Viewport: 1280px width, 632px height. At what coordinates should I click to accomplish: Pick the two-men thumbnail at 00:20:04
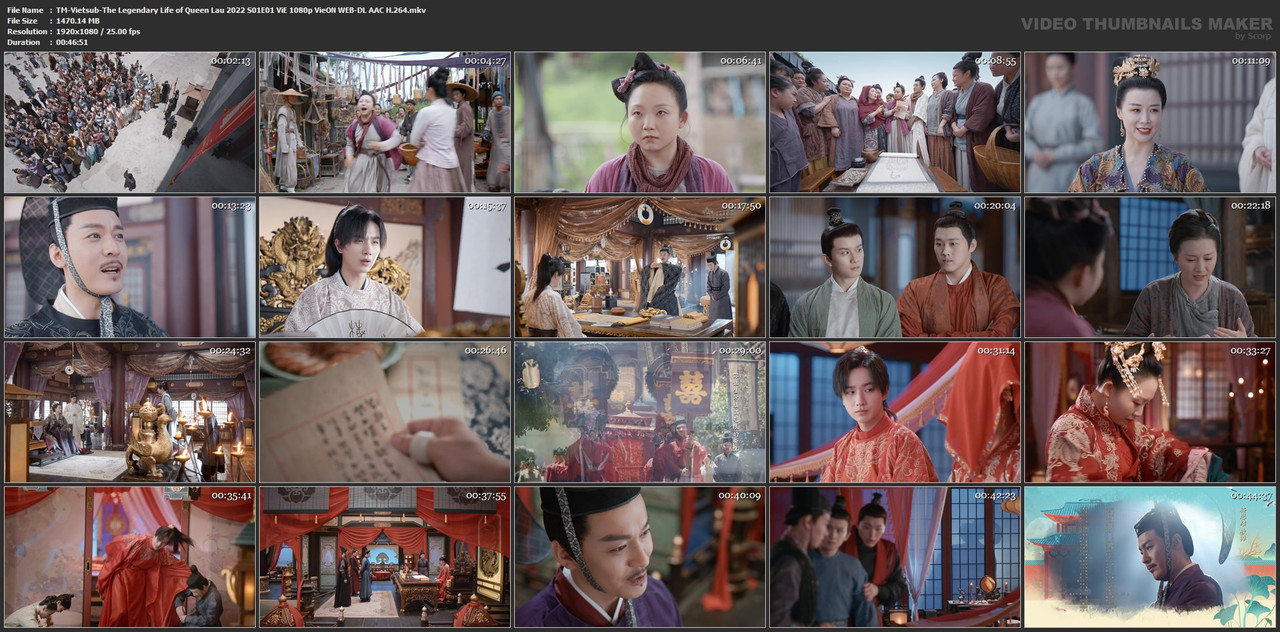(895, 267)
